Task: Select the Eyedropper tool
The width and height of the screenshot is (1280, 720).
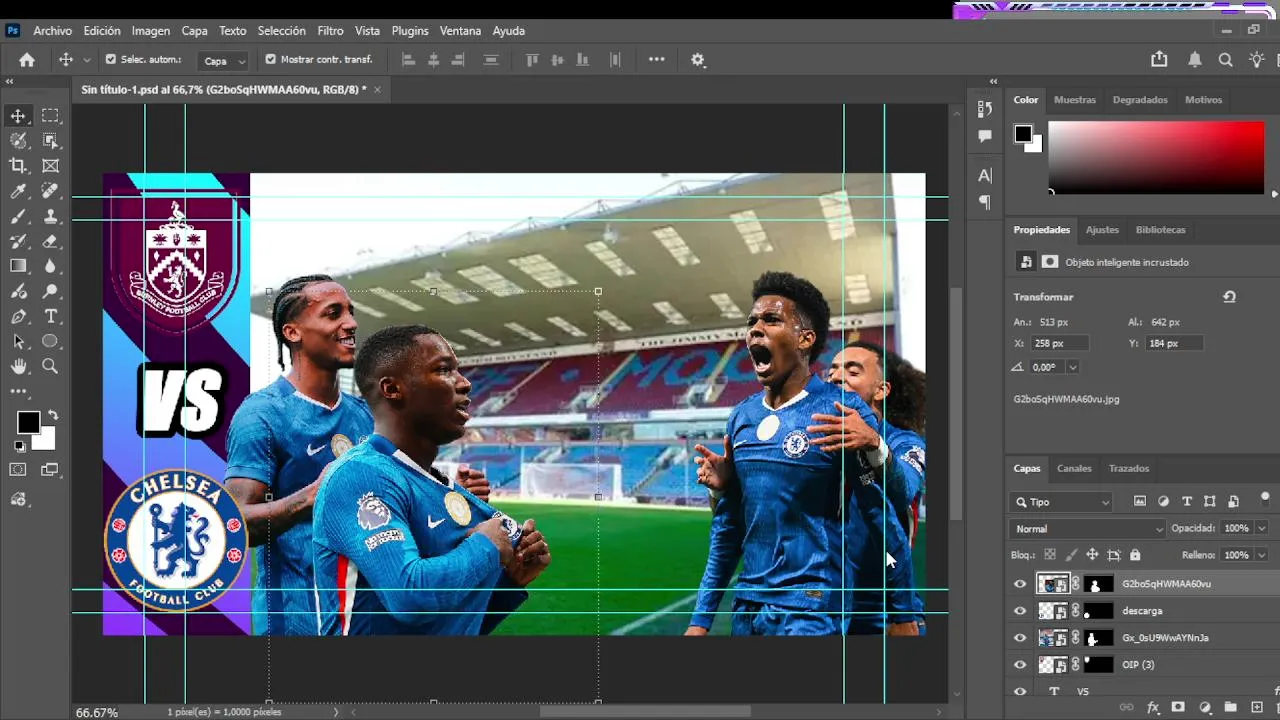Action: pos(18,191)
